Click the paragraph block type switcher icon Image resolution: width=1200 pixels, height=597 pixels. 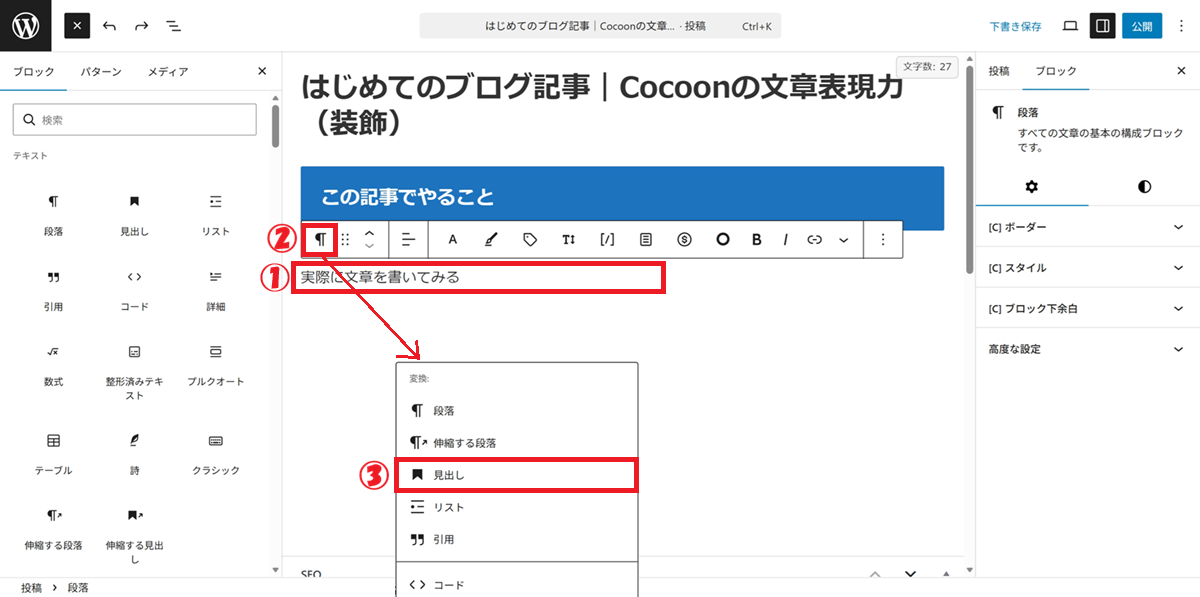point(320,239)
